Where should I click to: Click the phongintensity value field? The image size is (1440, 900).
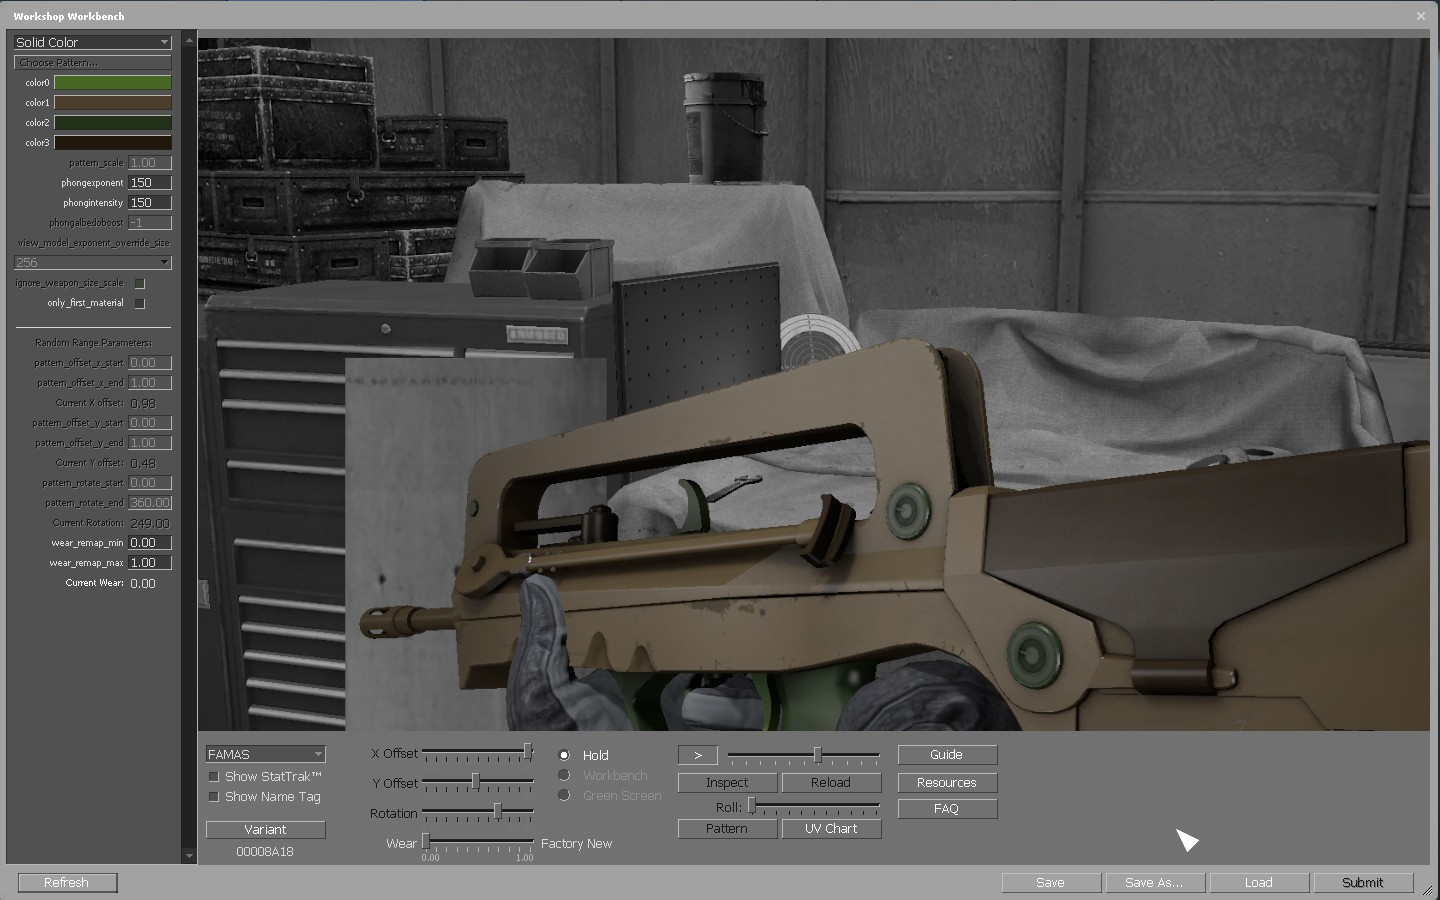pyautogui.click(x=150, y=202)
